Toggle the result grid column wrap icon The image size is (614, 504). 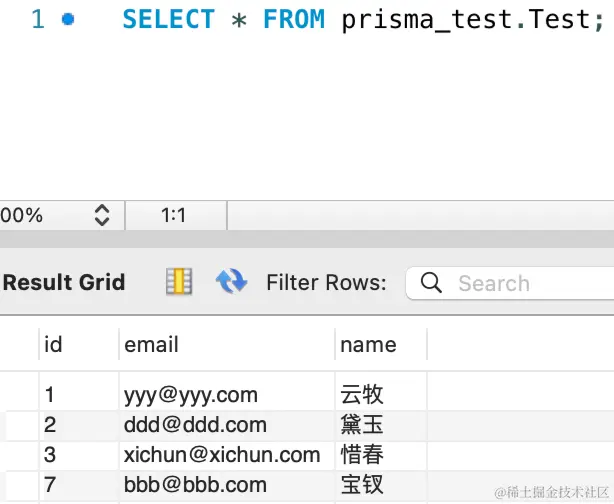(x=179, y=281)
